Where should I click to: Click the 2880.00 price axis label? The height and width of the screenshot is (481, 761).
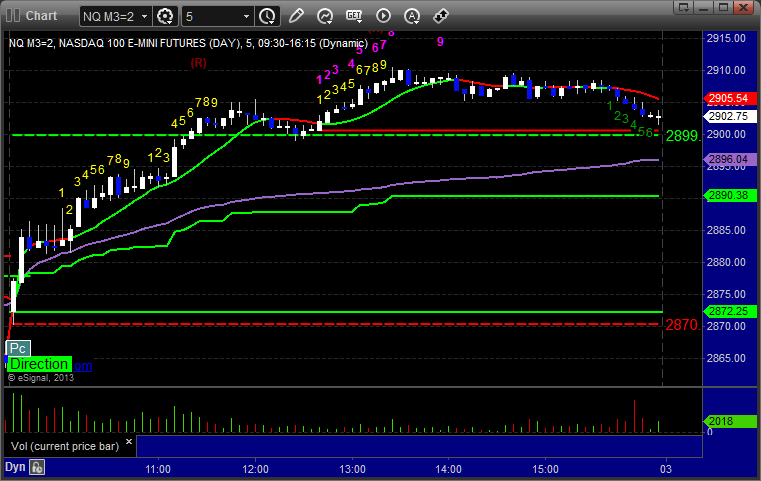(727, 262)
